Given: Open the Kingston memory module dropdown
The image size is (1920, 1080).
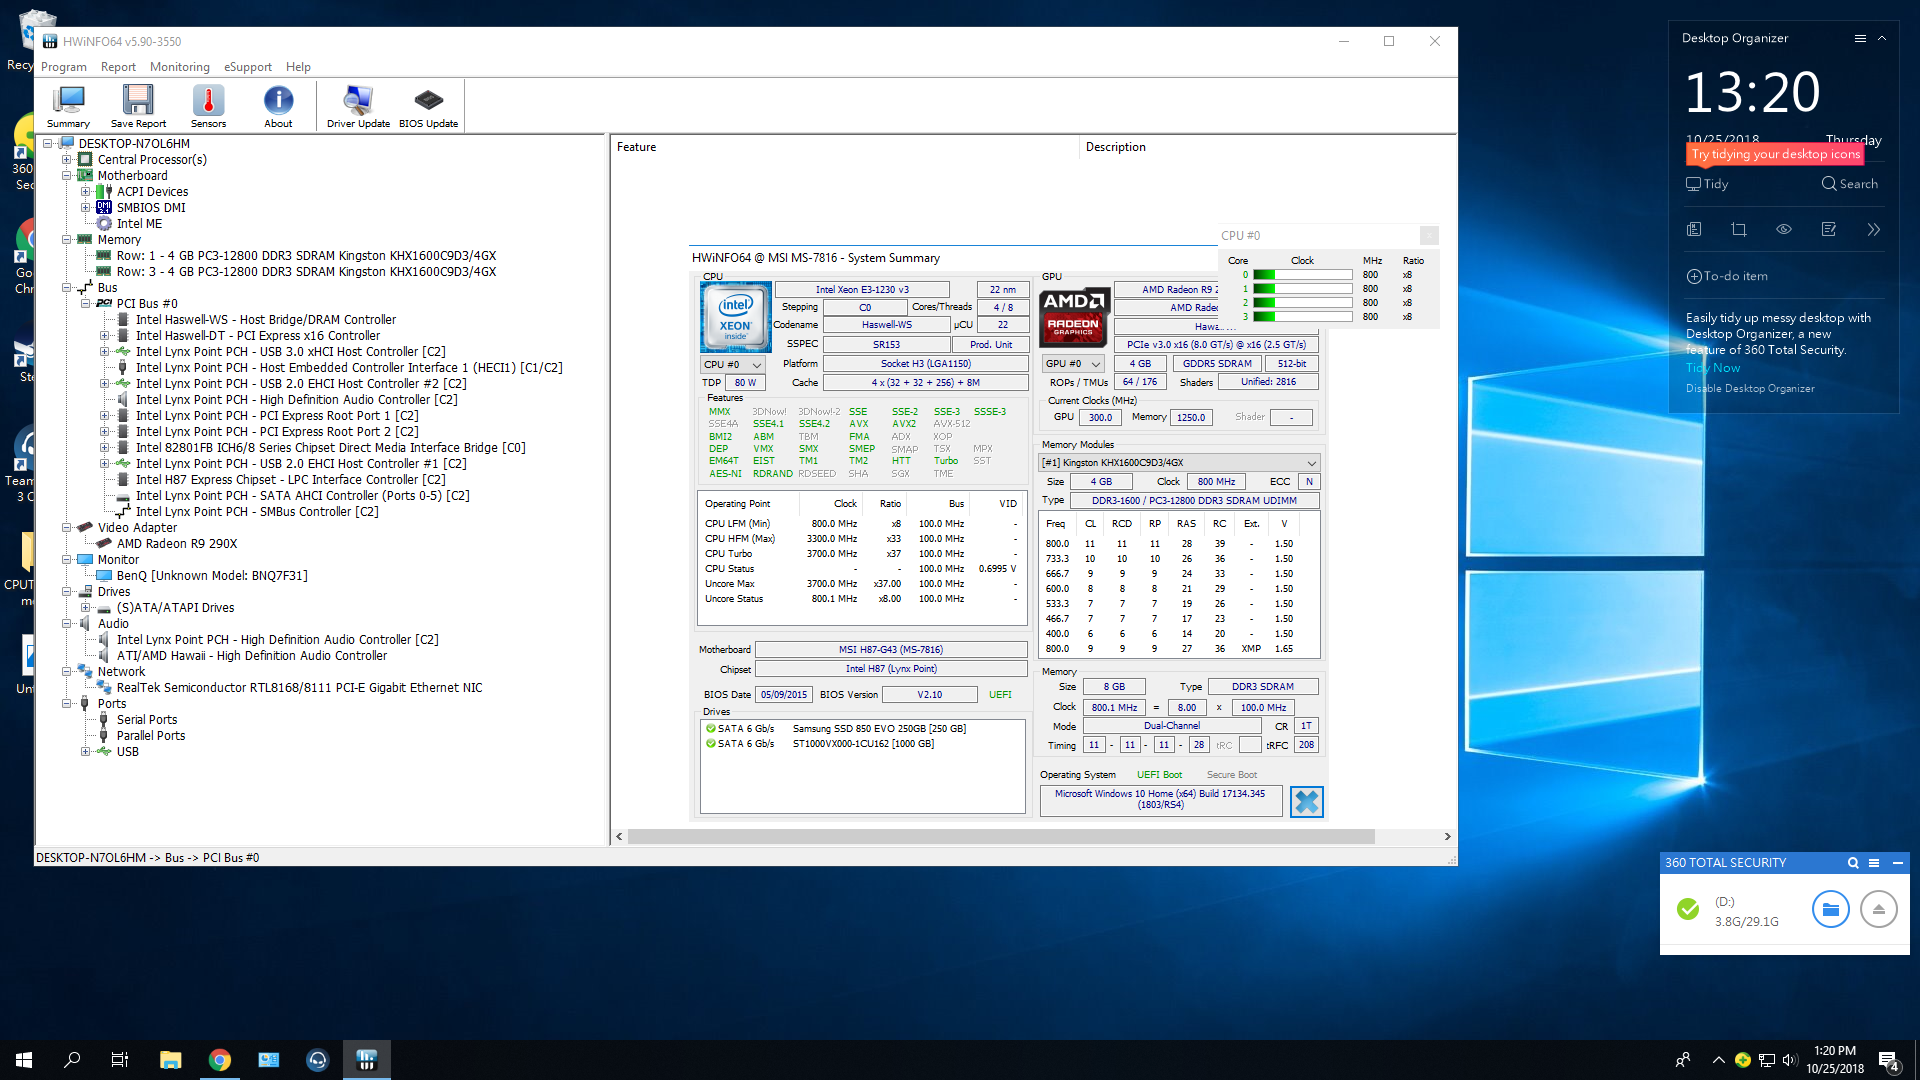Looking at the screenshot, I should pyautogui.click(x=1179, y=463).
